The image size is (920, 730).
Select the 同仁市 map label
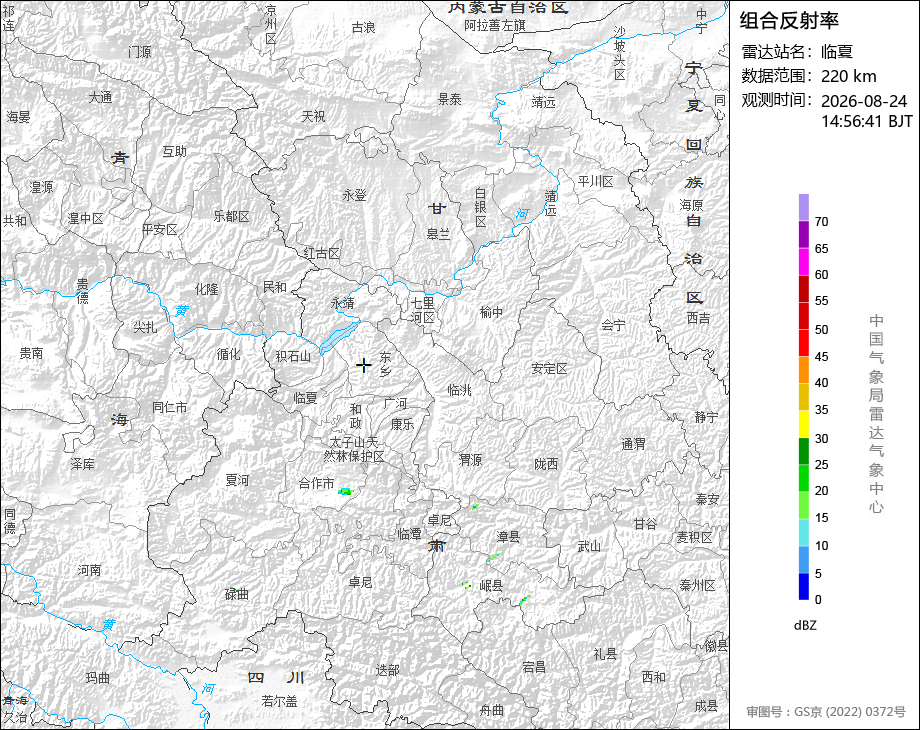tap(170, 407)
